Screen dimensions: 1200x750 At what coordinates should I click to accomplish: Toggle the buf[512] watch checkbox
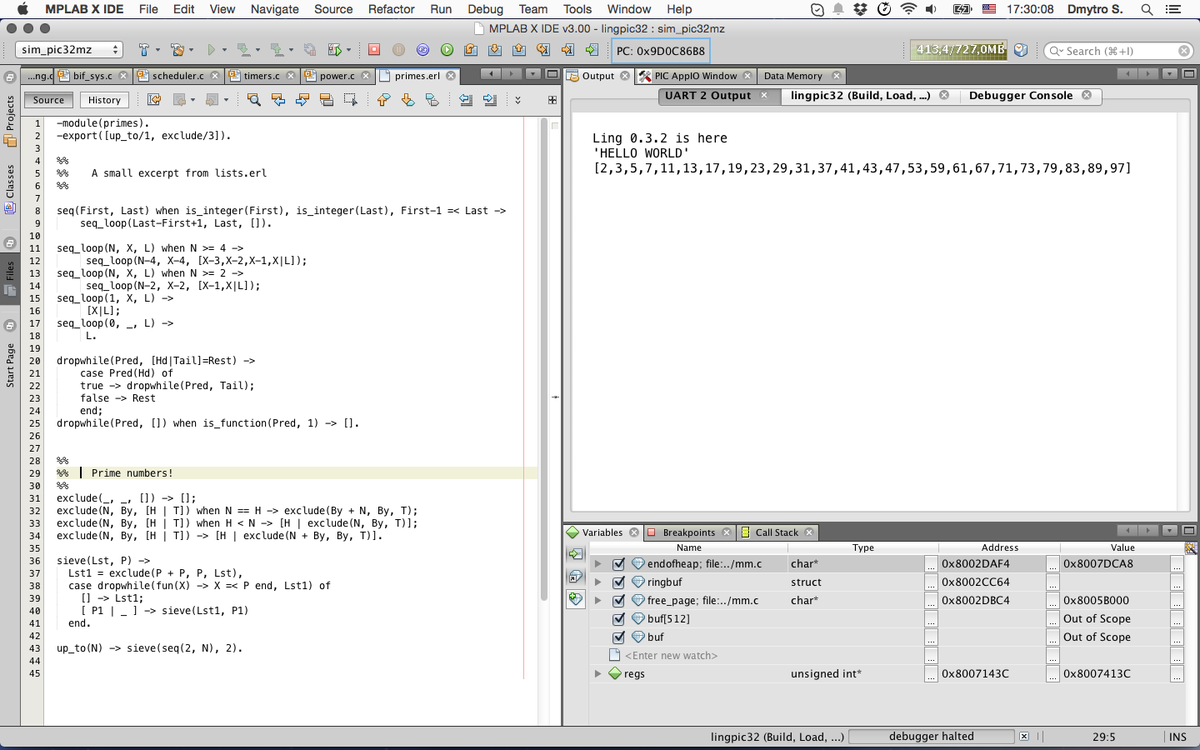coord(619,619)
